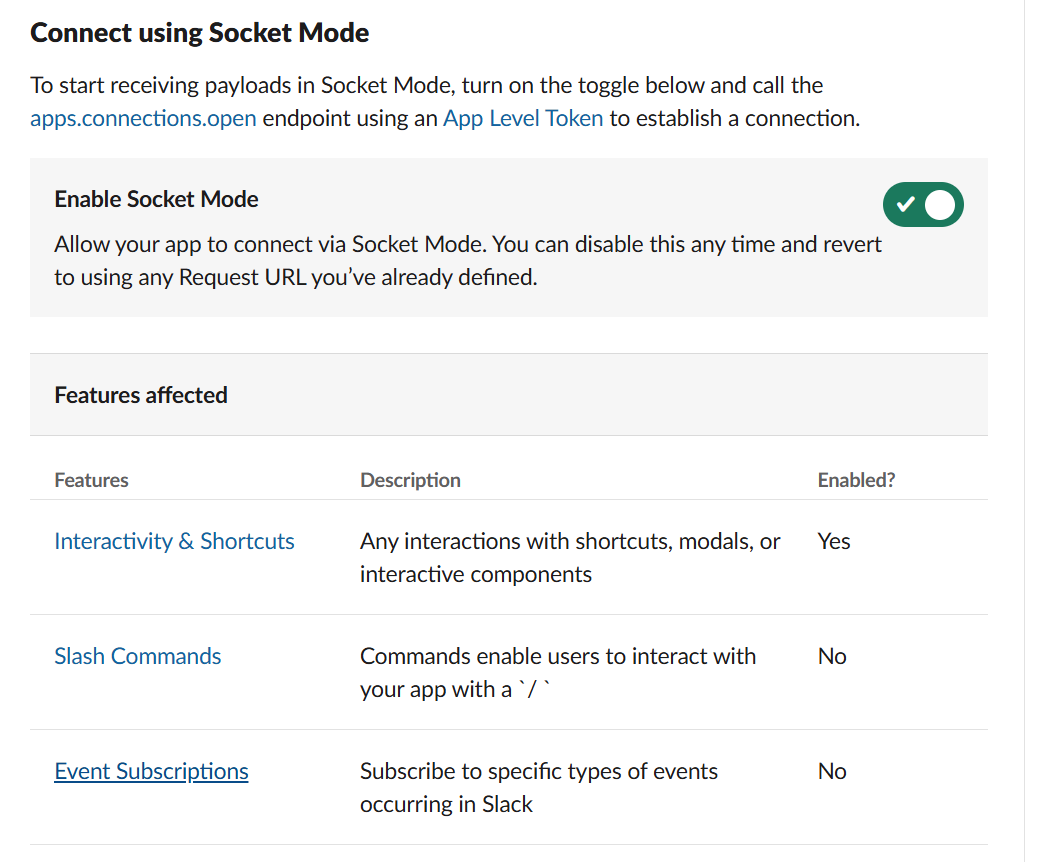1039x862 pixels.
Task: Click the Yes value for Interactivity & Shortcuts
Action: (834, 541)
